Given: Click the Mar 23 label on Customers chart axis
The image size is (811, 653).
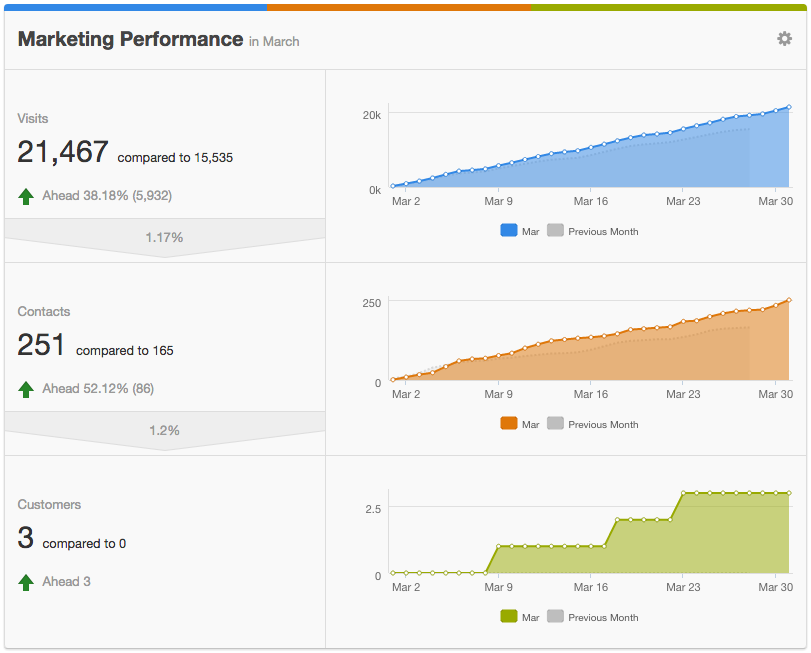Looking at the screenshot, I should point(683,587).
